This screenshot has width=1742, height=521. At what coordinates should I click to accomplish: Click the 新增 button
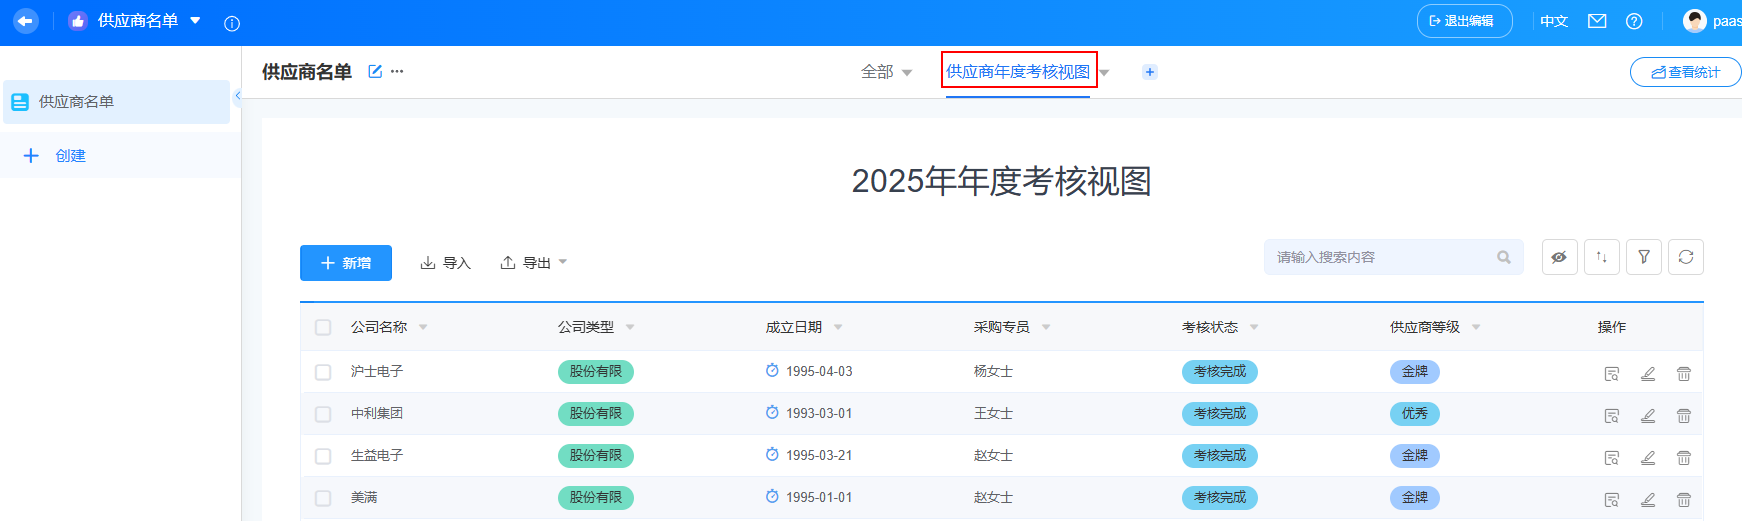click(x=346, y=263)
